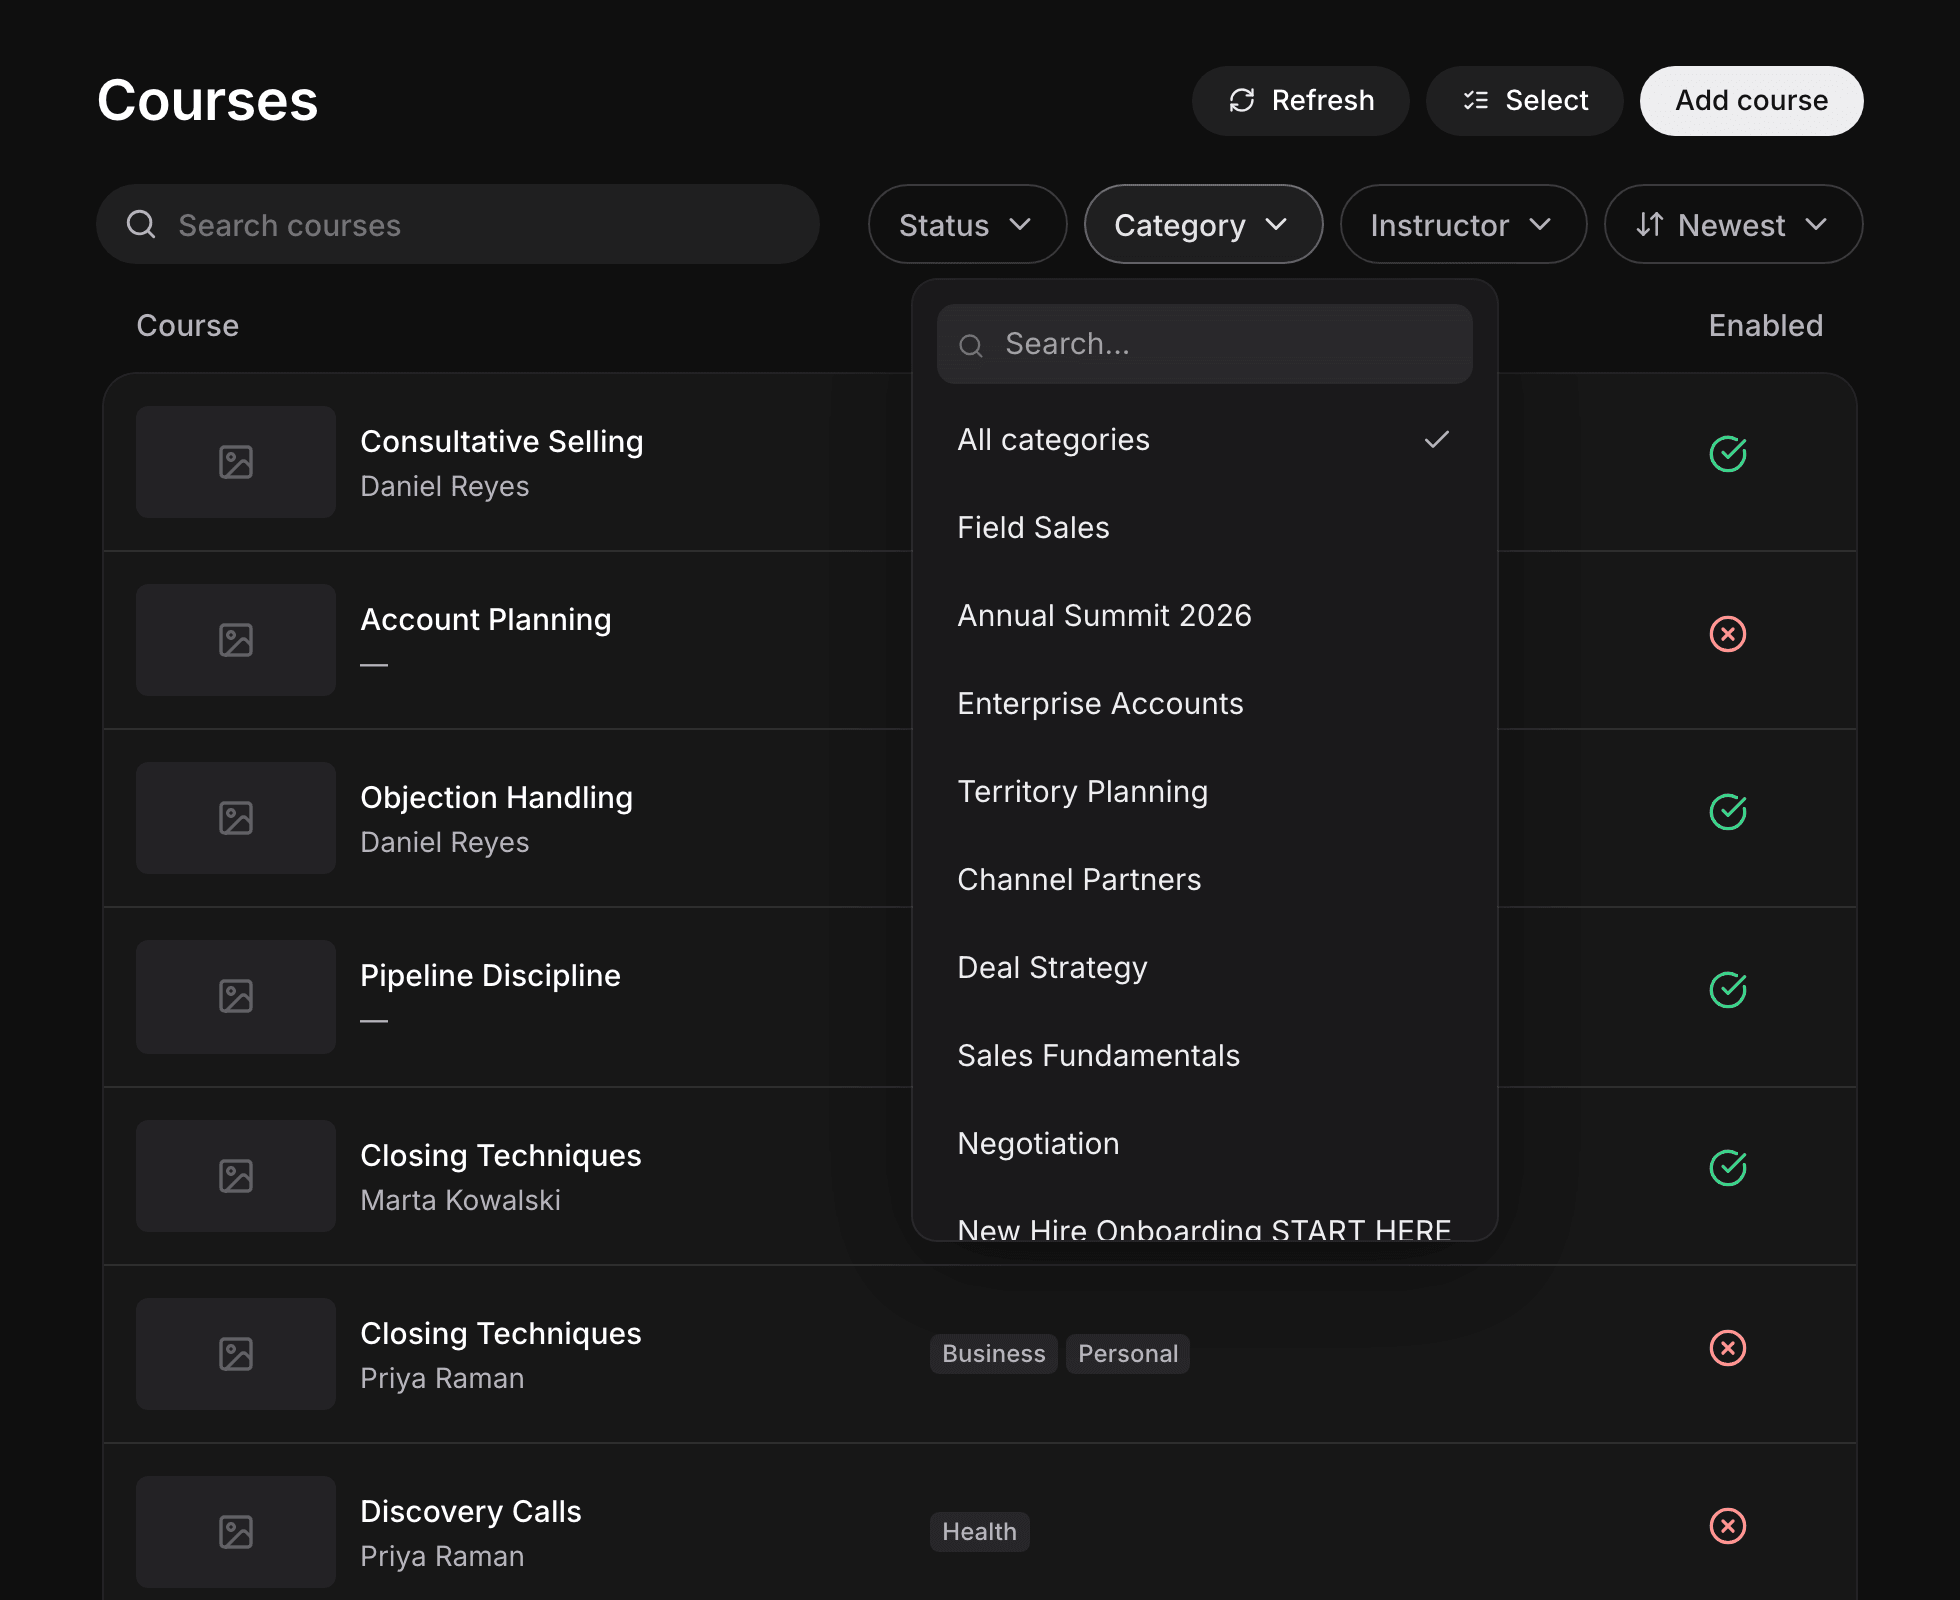Screen dimensions: 1960x1600
Task: Pick Channel Partners in the list
Action: pos(1204,880)
